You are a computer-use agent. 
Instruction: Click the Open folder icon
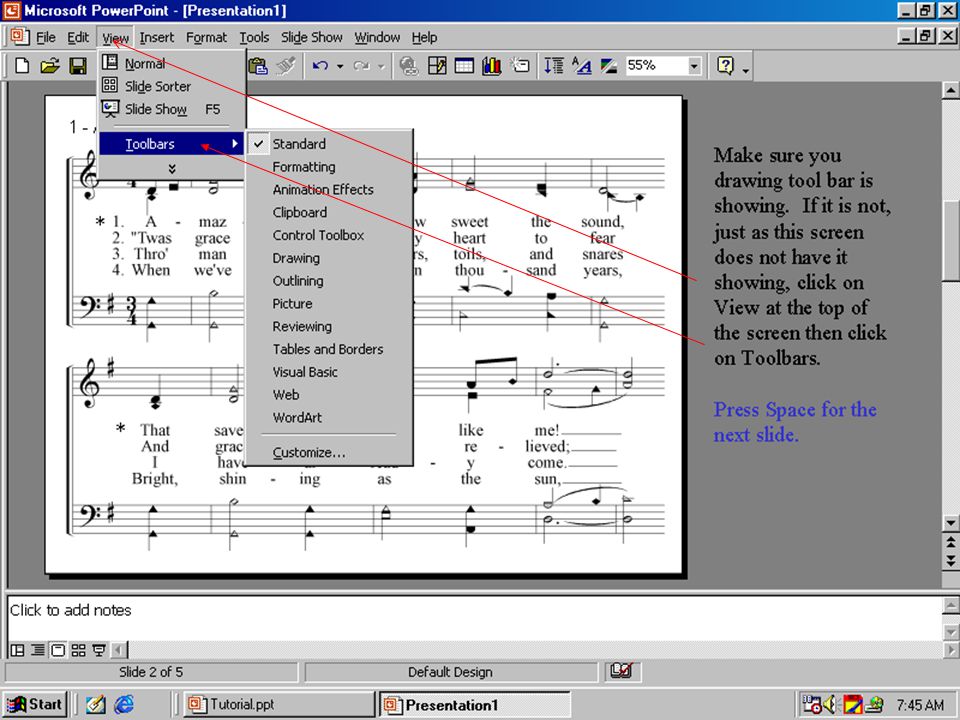[50, 66]
